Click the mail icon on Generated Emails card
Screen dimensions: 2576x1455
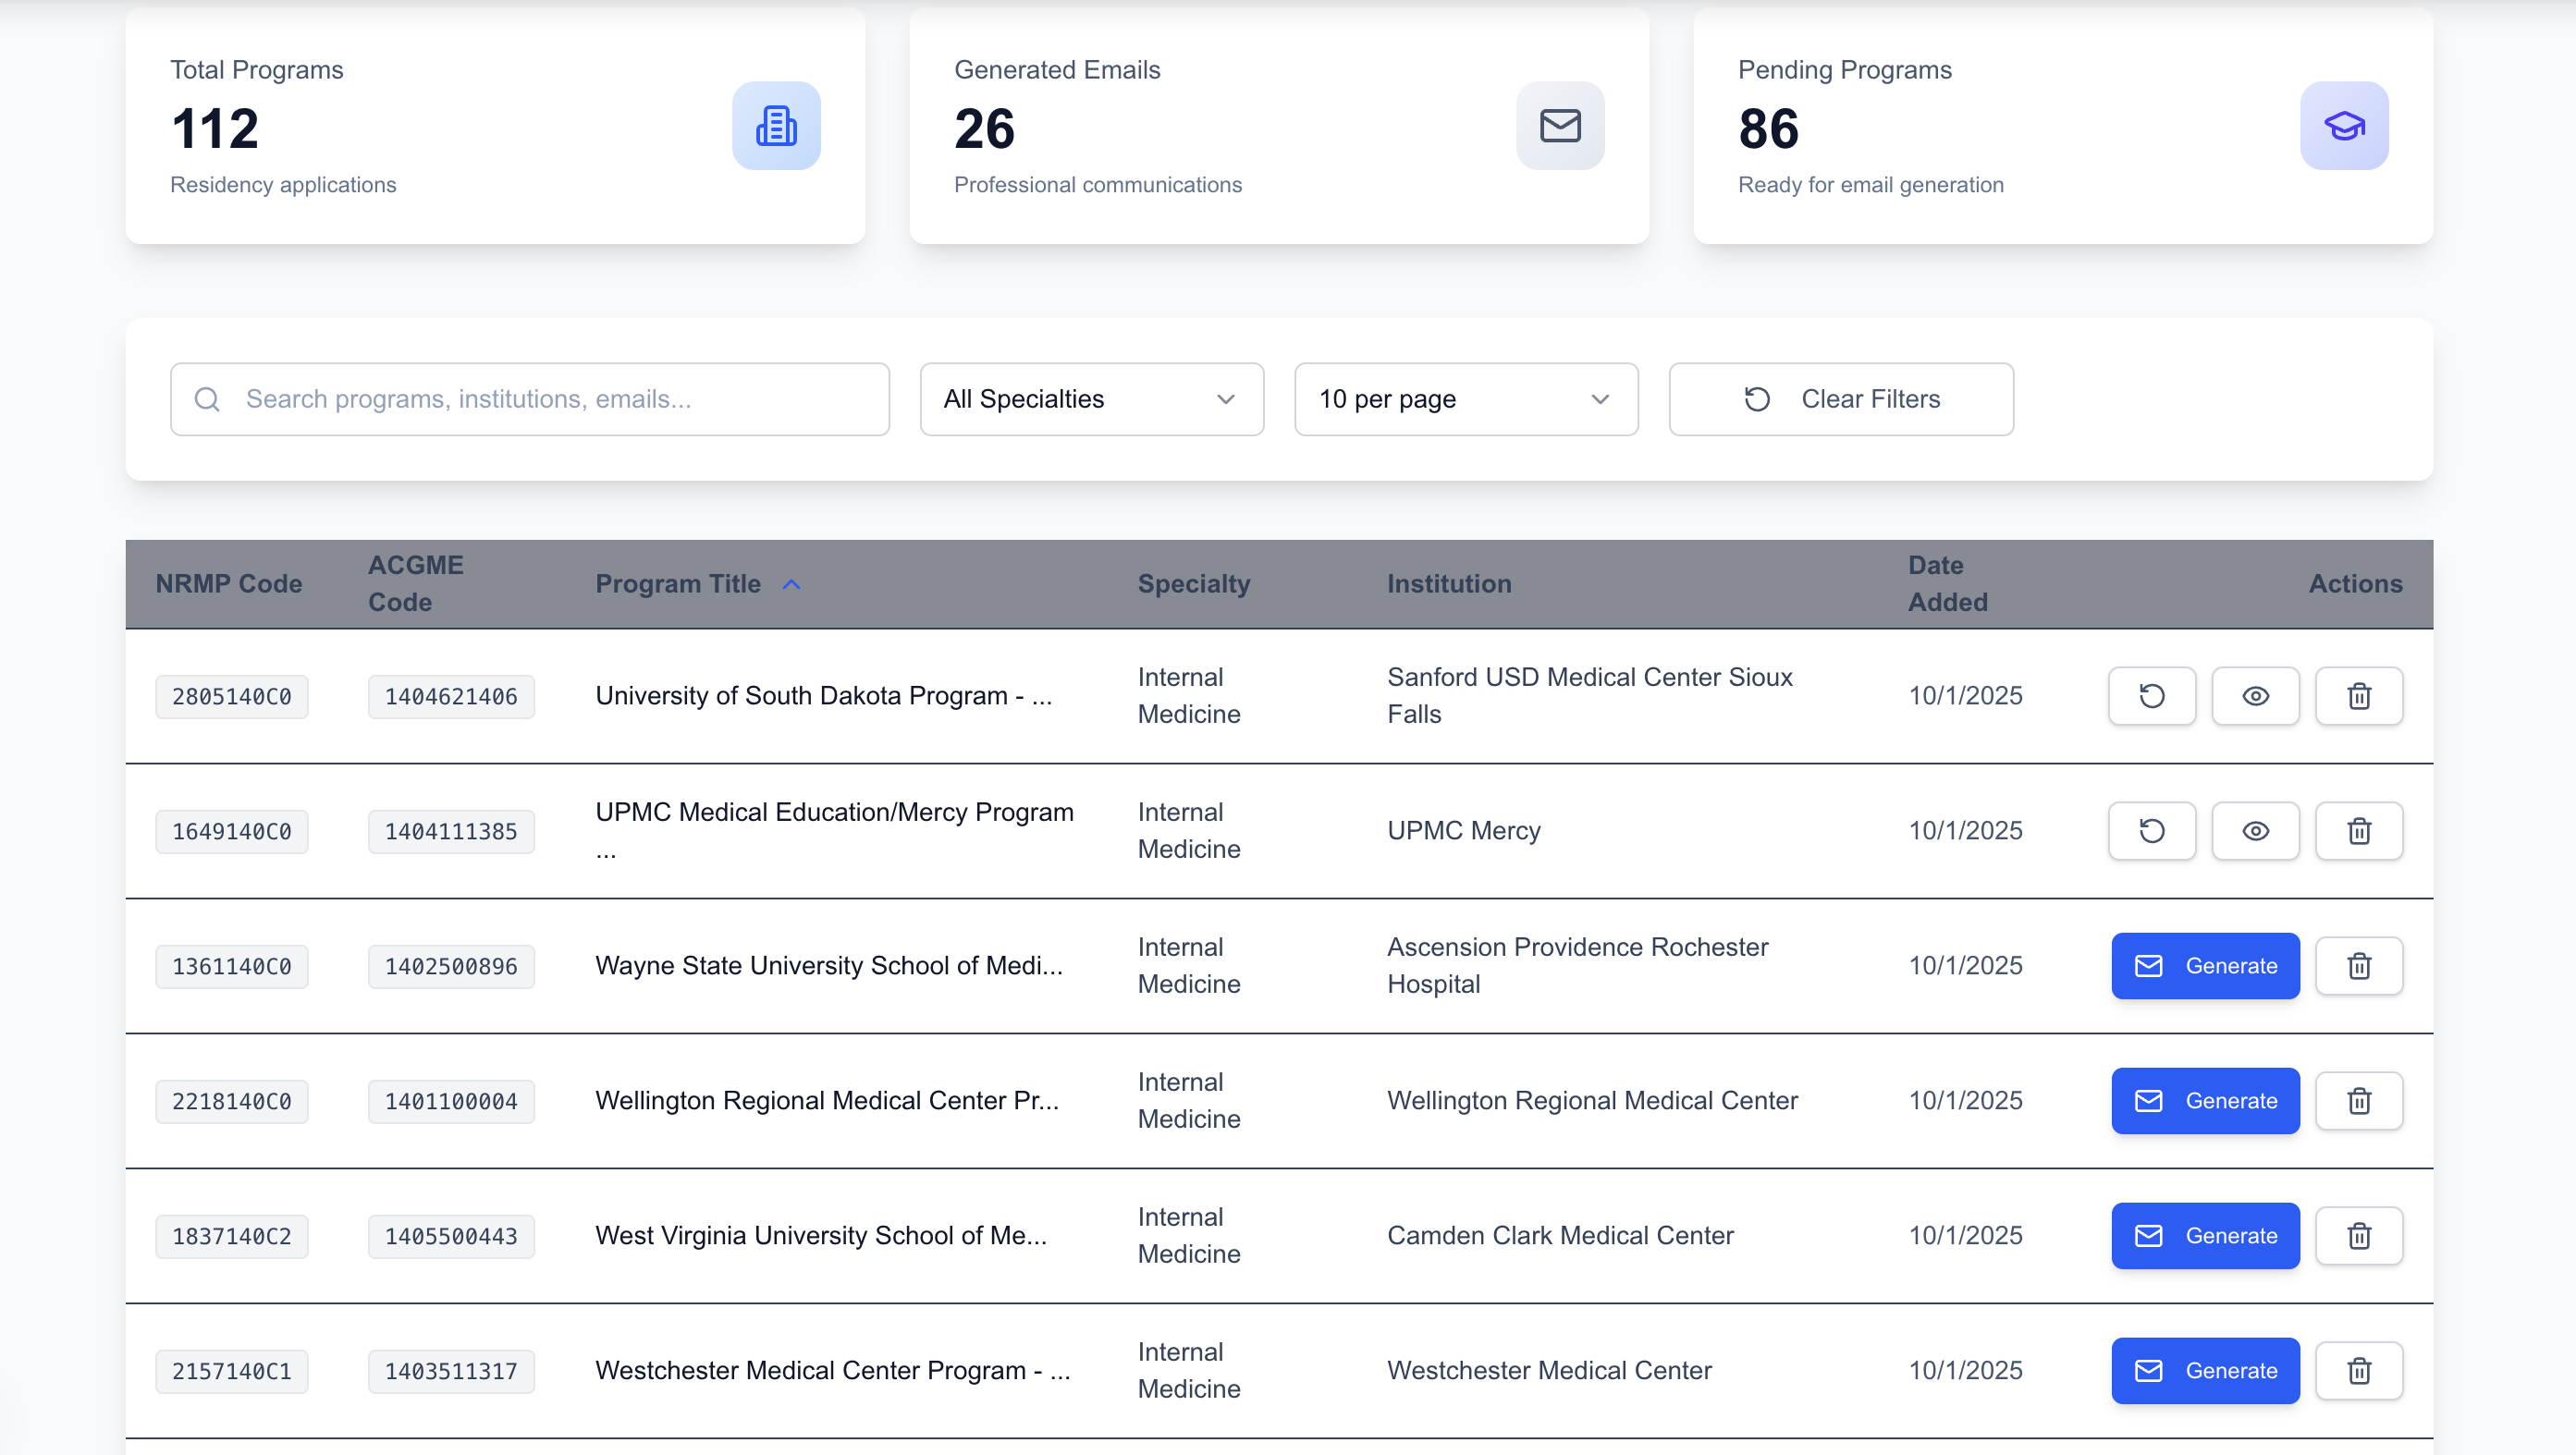coord(1560,125)
